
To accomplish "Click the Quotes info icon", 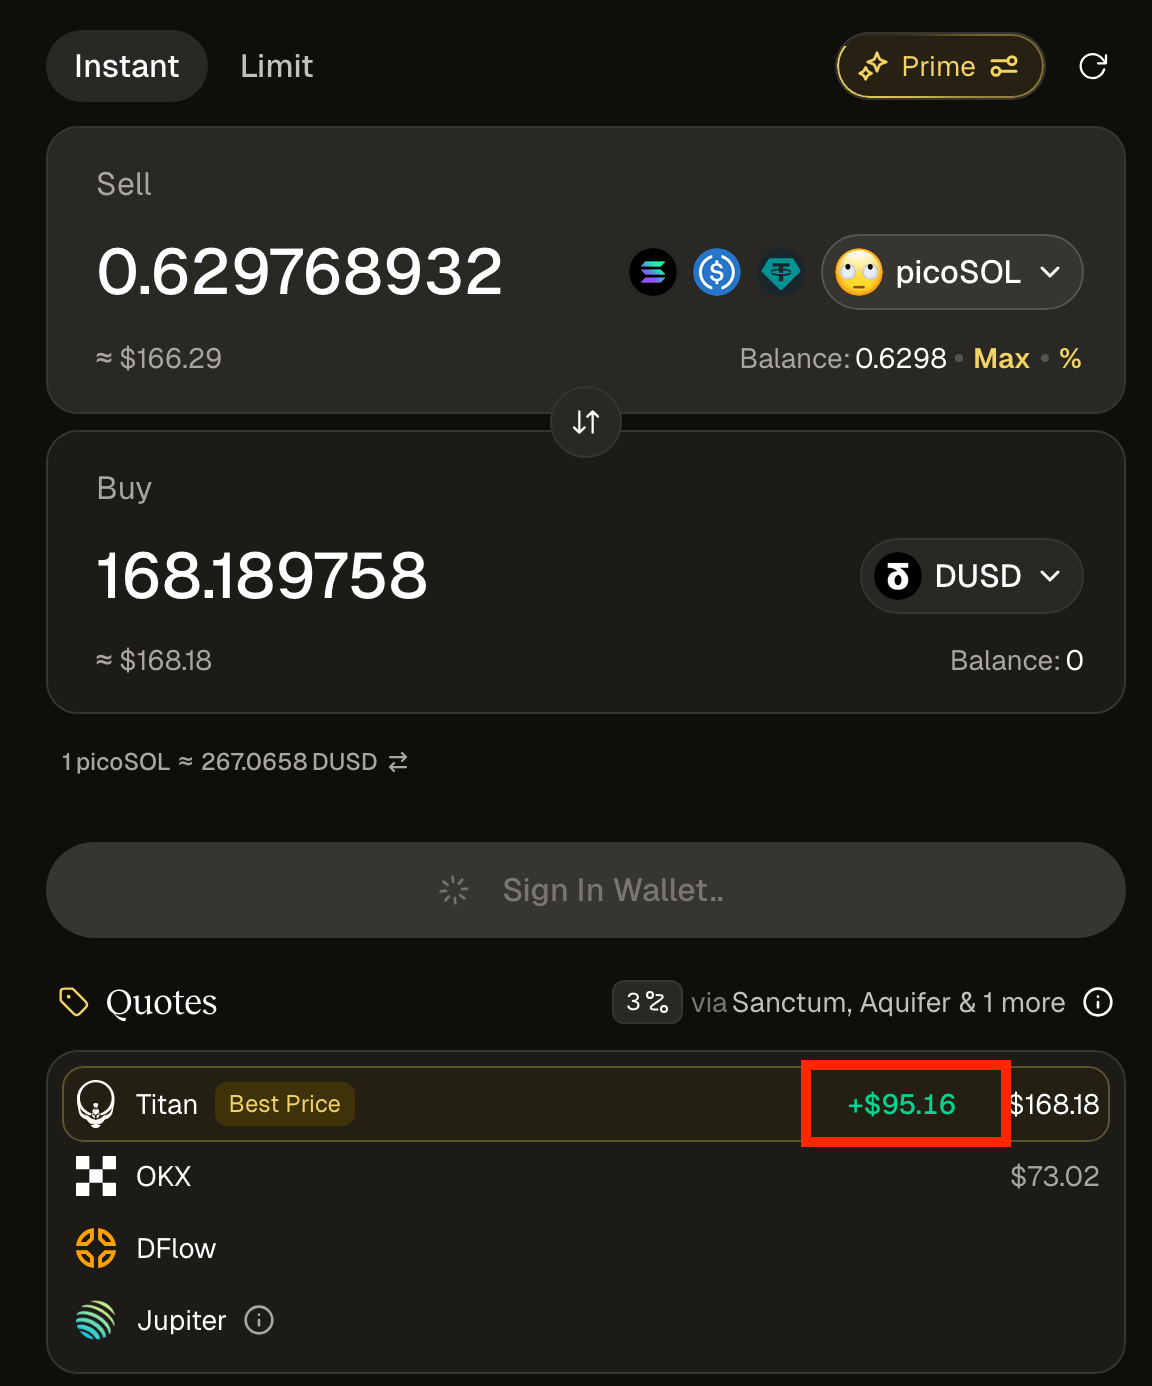I will click(1098, 1002).
